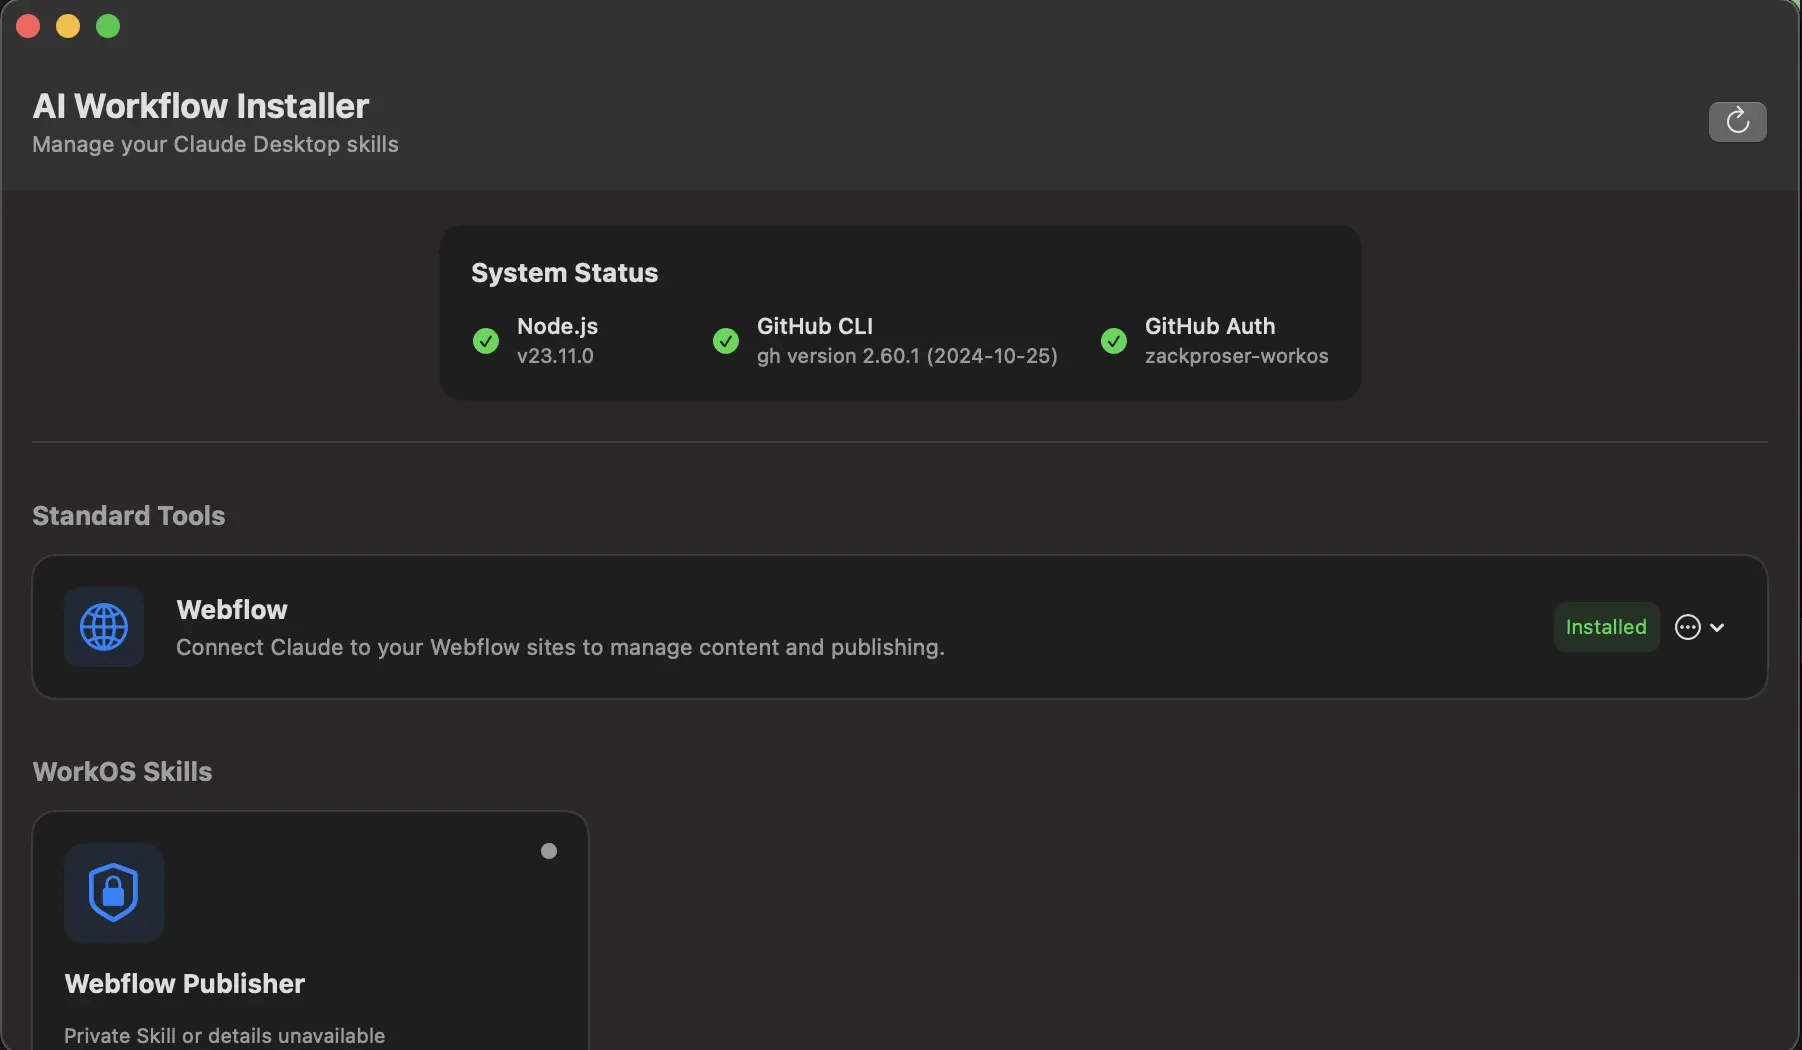Switch to the System Status panel
The height and width of the screenshot is (1050, 1802).
(564, 272)
